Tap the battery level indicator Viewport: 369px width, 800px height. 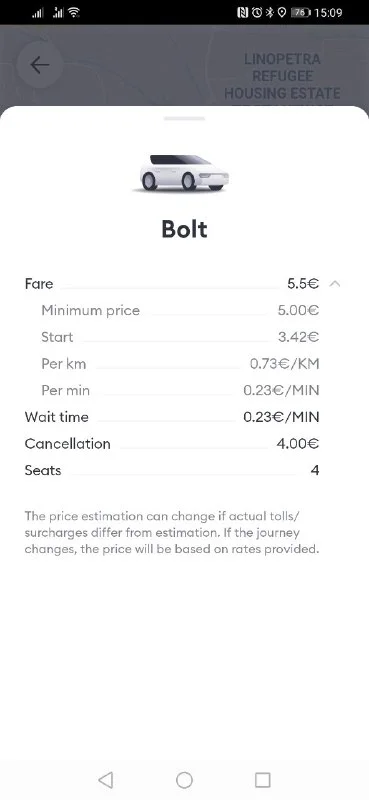[301, 12]
